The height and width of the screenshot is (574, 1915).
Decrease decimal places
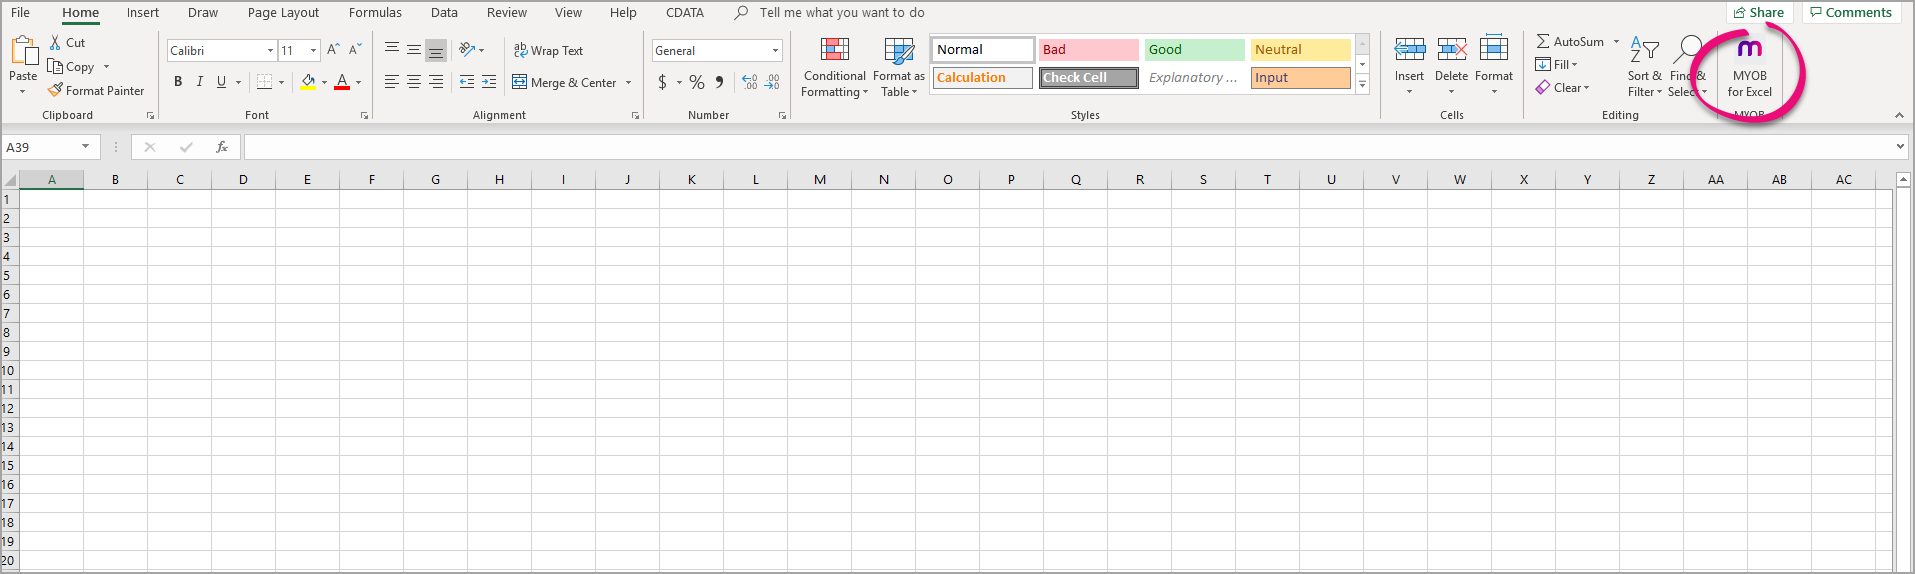772,82
